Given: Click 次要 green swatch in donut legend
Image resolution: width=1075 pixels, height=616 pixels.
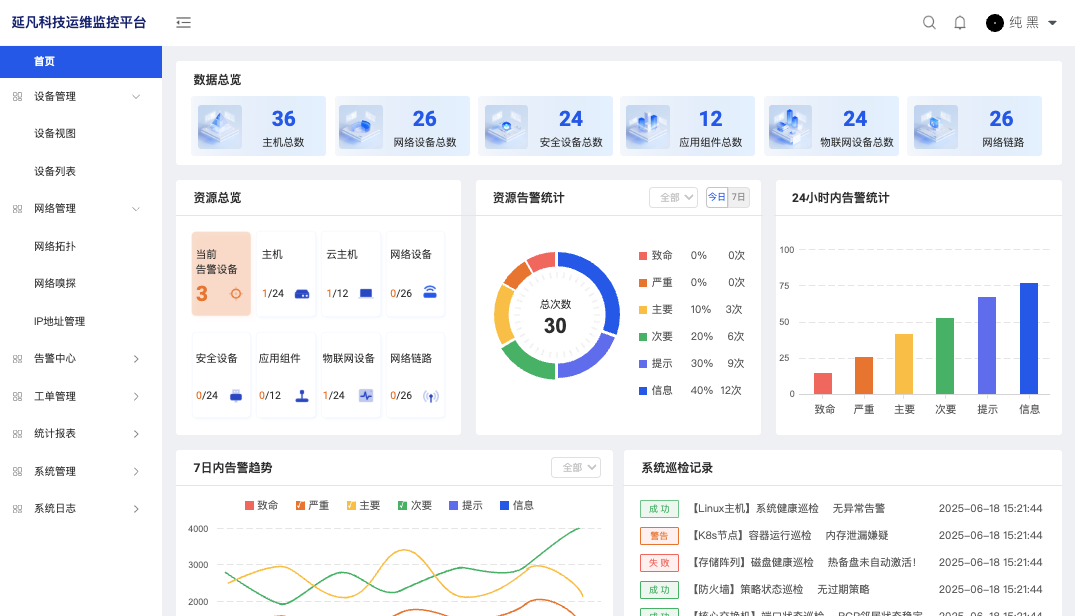Looking at the screenshot, I should (x=642, y=336).
